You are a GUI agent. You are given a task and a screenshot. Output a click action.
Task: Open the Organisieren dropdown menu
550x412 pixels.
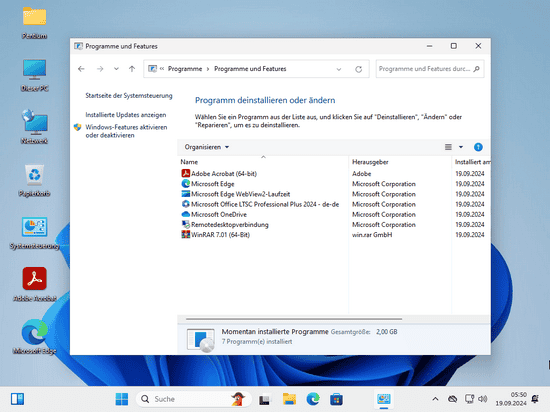207,147
